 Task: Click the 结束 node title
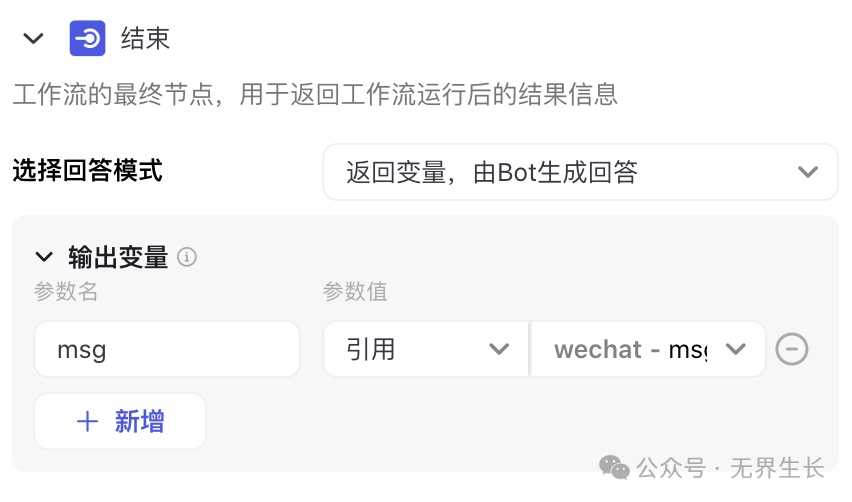[145, 39]
